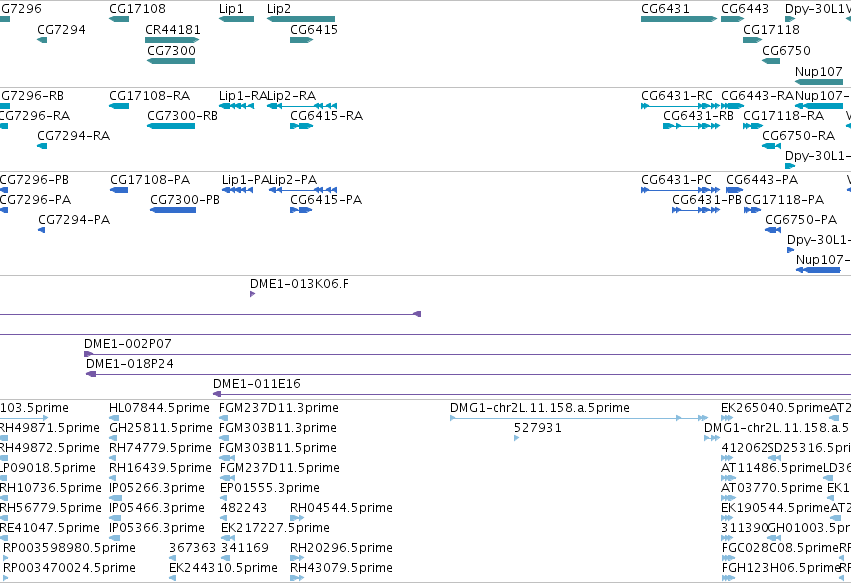
Task: Open the CG6750-PA protein label
Action: [x=801, y=220]
